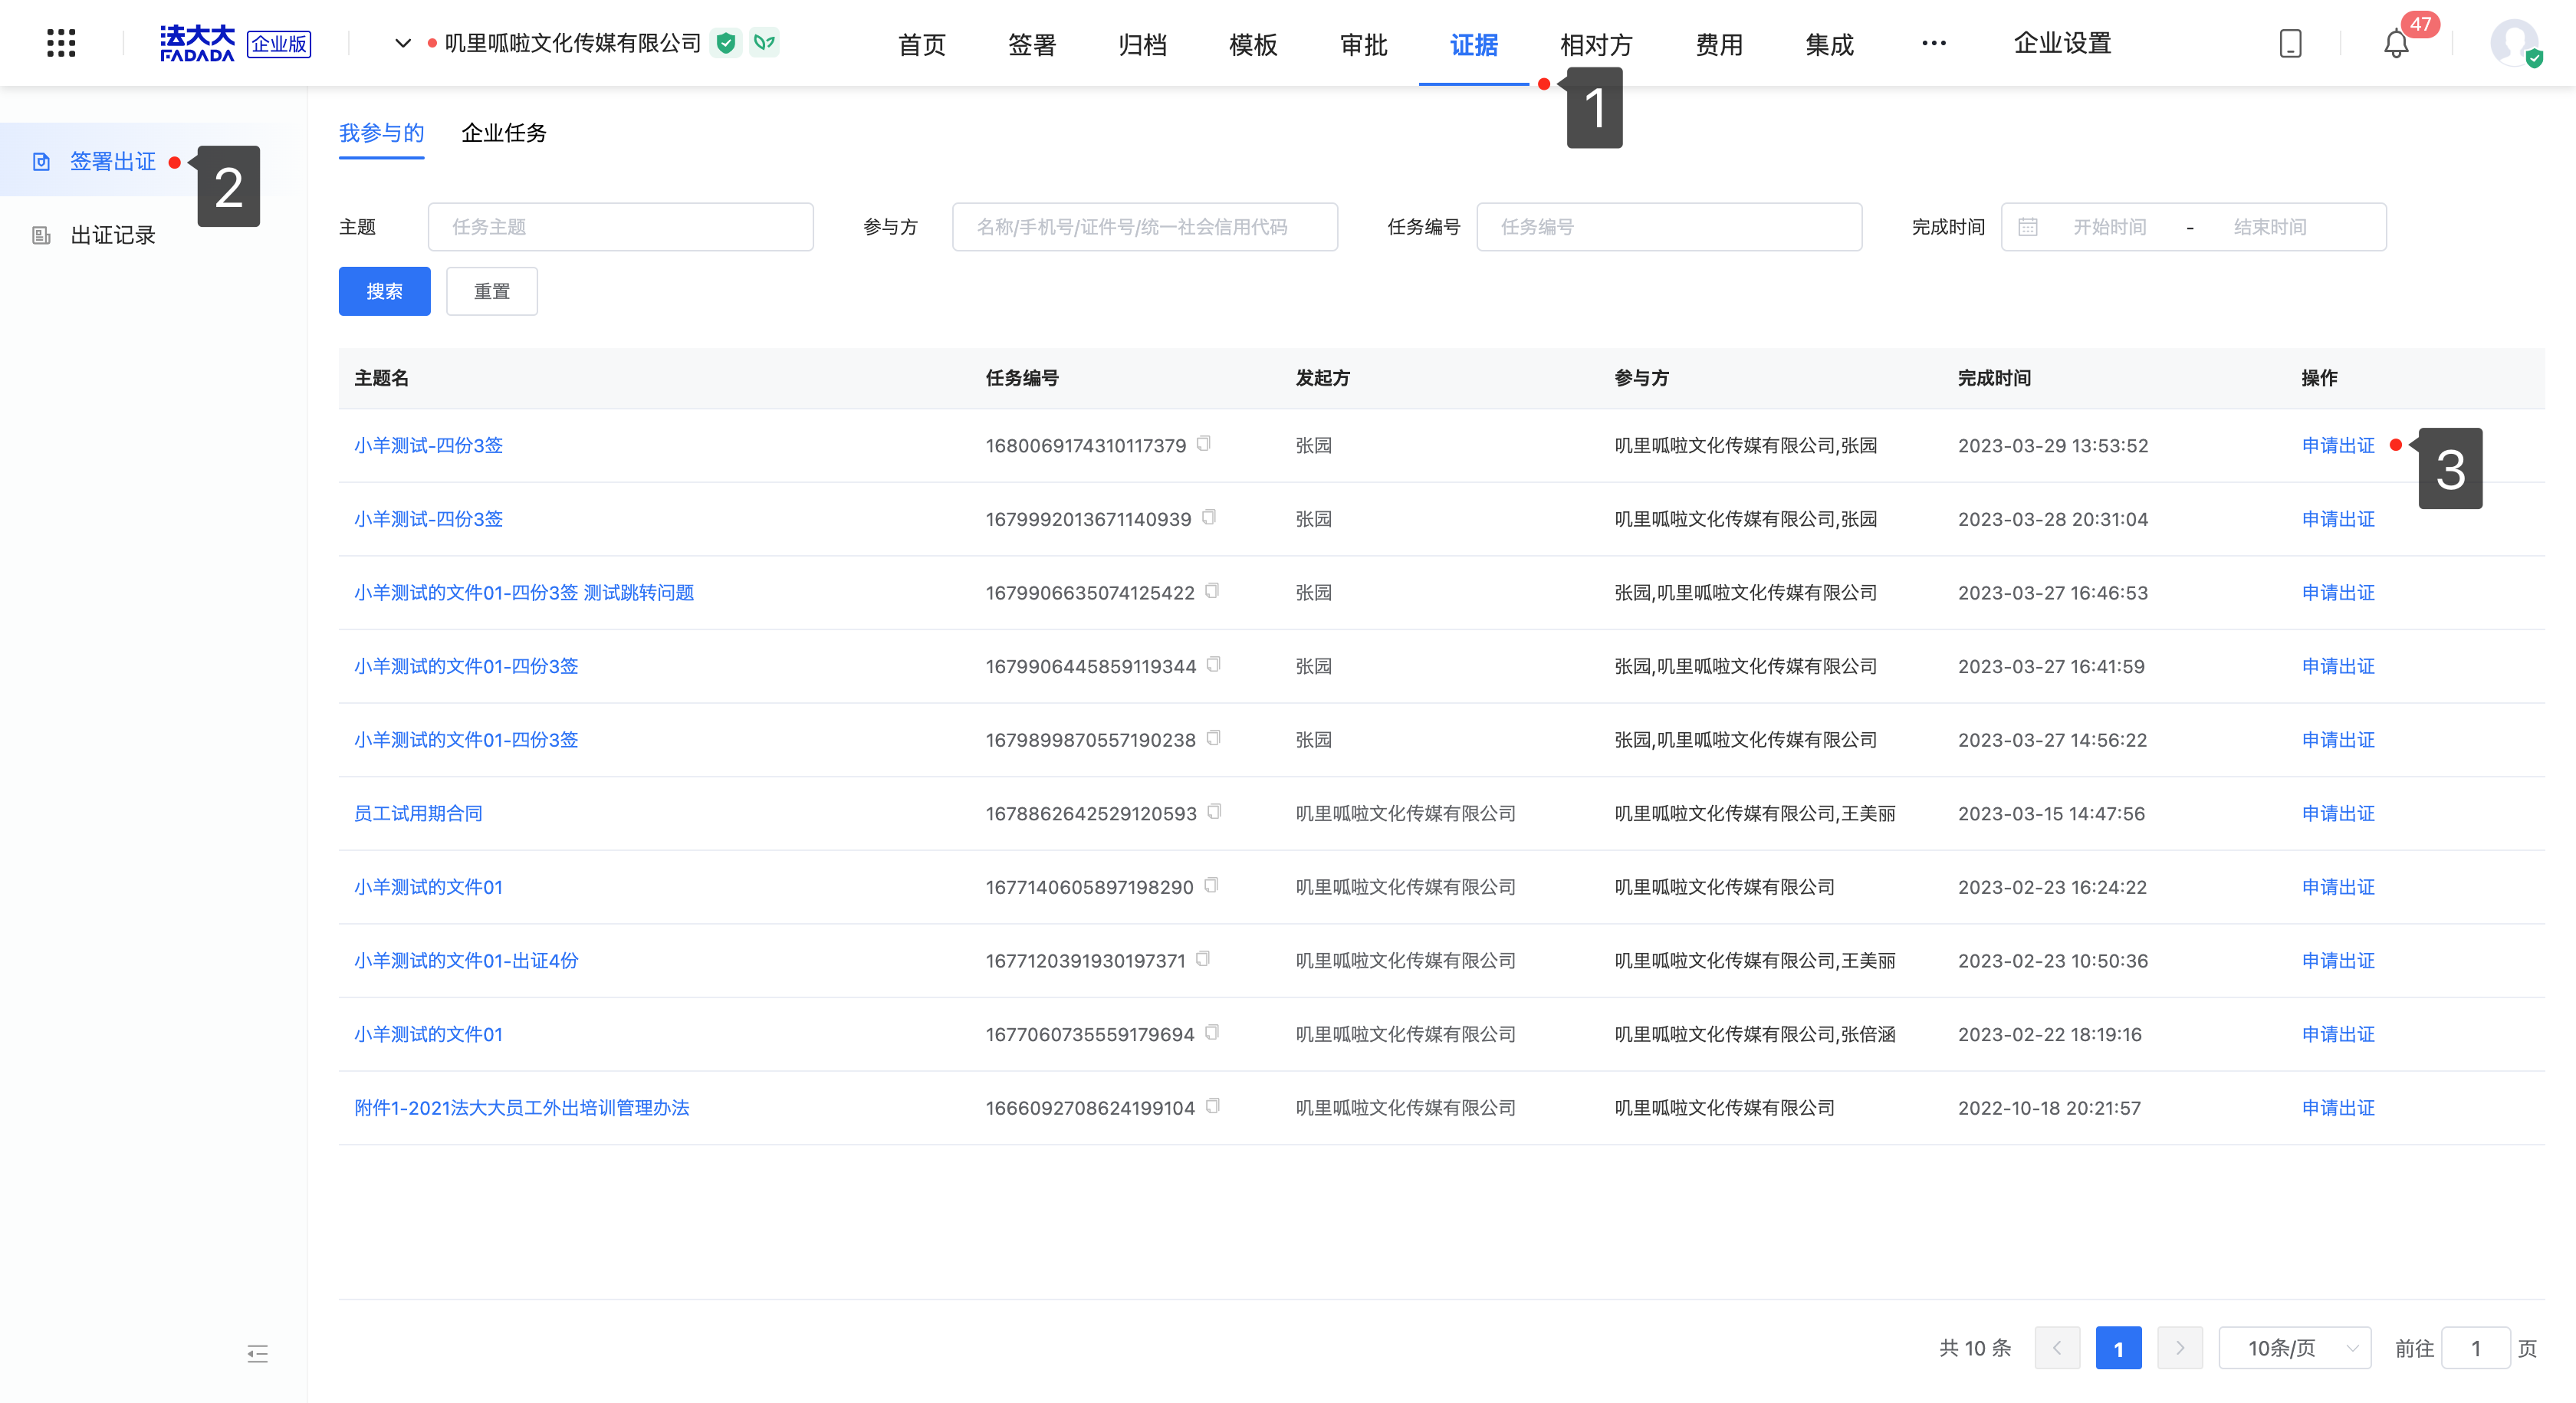
Task: Open the app grid launcher icon
Action: click(x=61, y=43)
